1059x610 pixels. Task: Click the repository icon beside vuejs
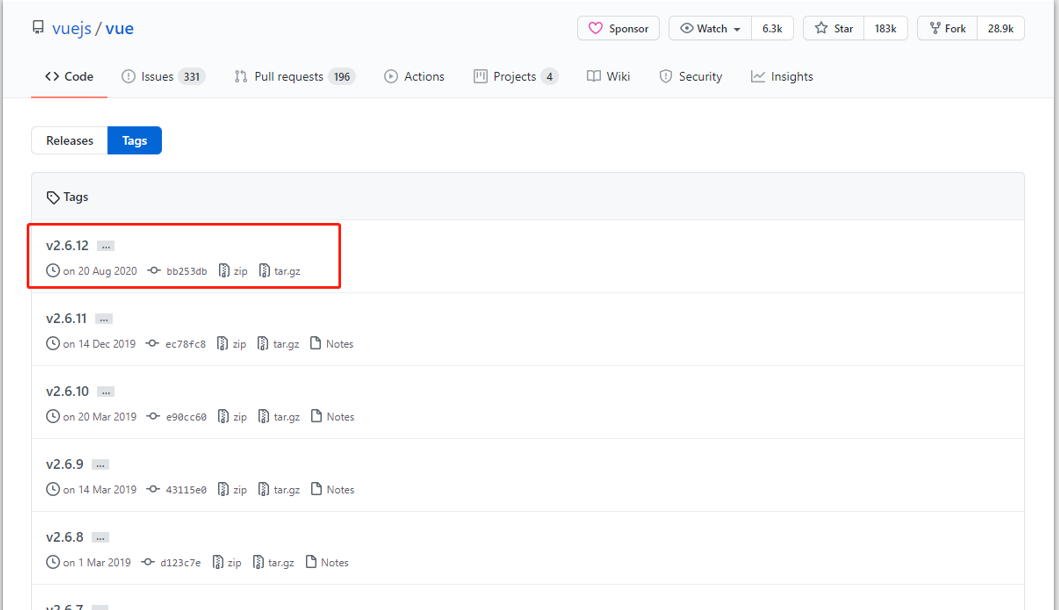click(38, 28)
